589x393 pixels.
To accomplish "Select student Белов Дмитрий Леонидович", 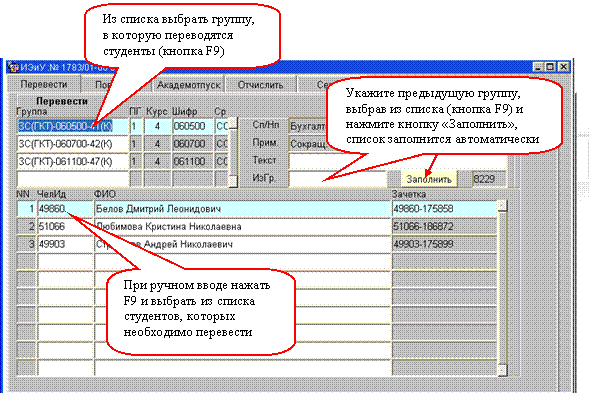I will click(x=242, y=209).
